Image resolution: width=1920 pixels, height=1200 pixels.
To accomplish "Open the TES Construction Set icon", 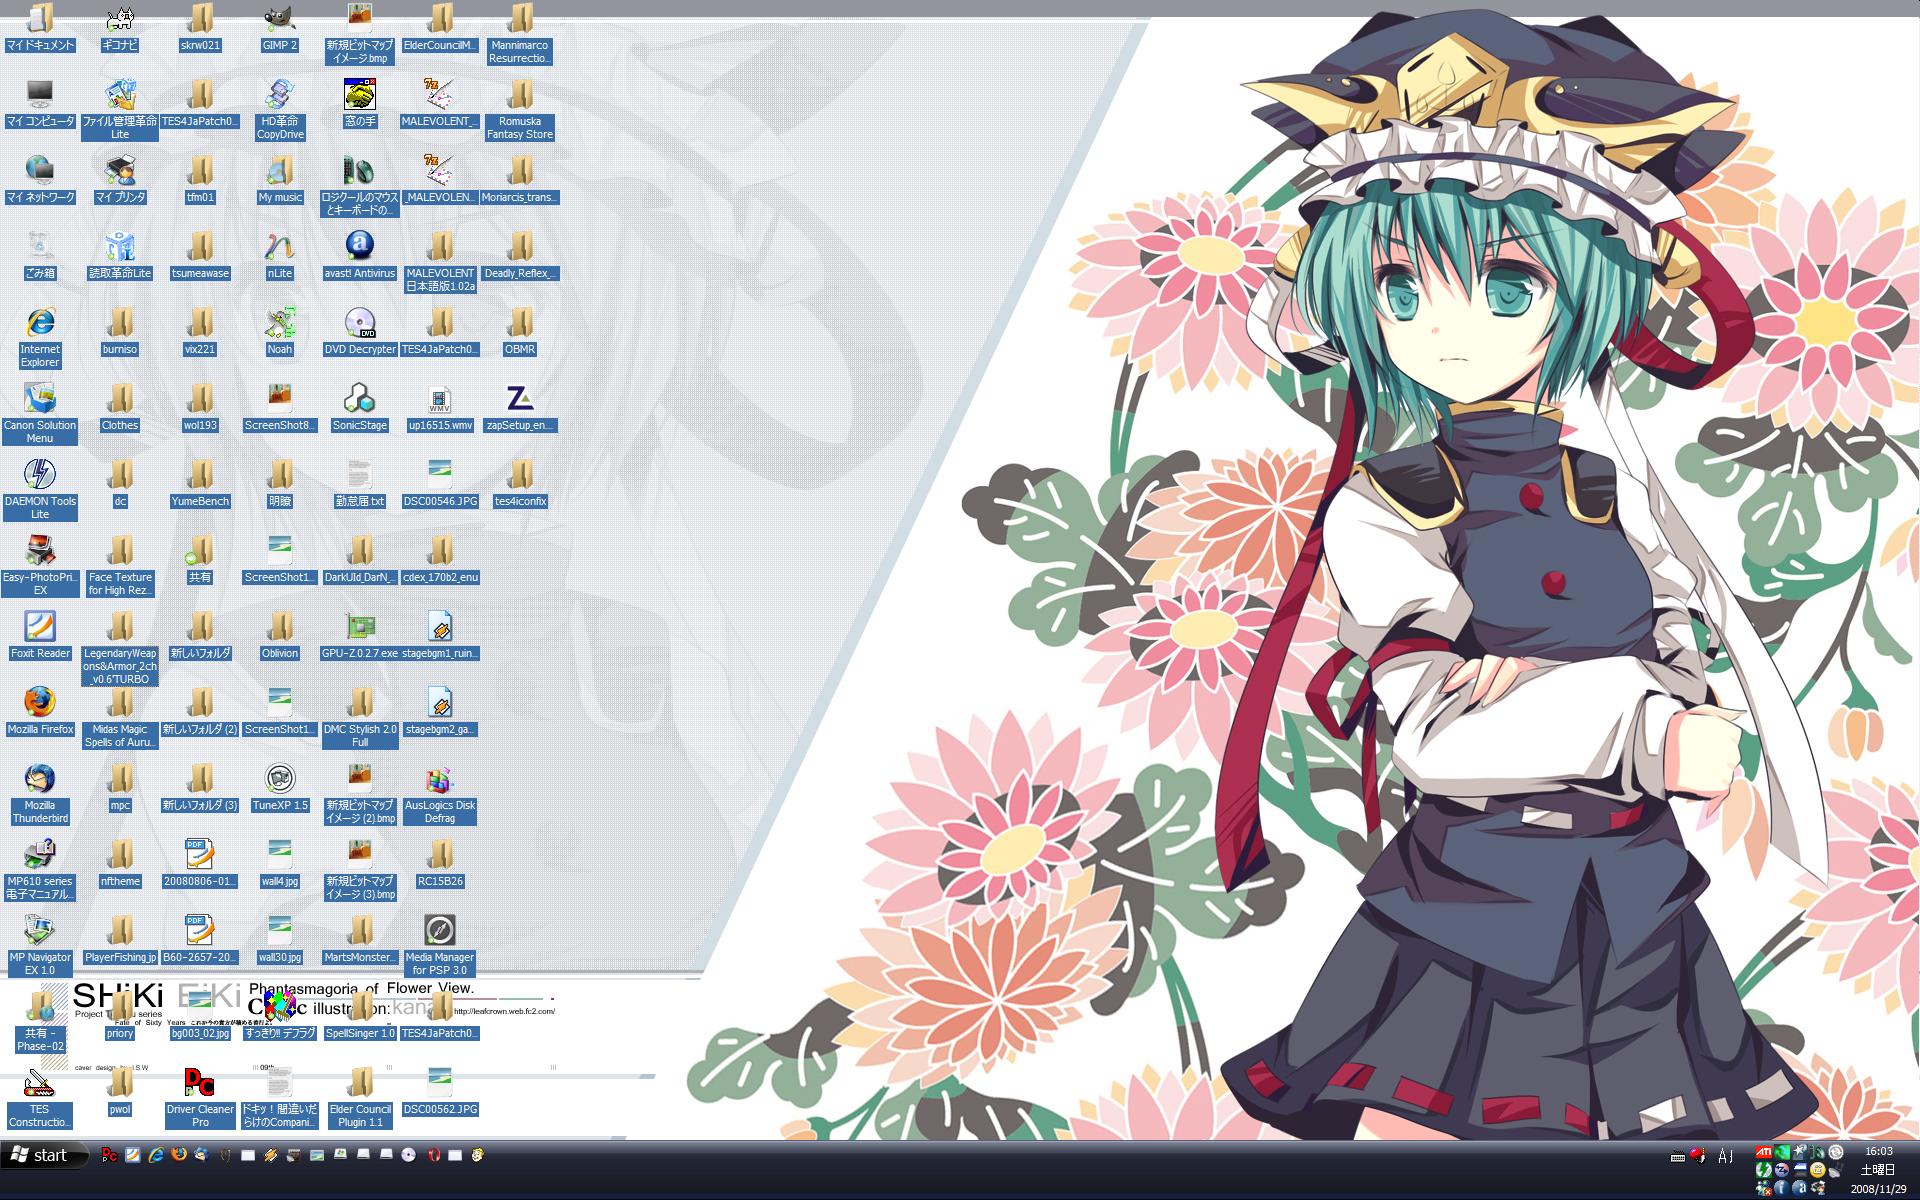I will (x=40, y=1097).
